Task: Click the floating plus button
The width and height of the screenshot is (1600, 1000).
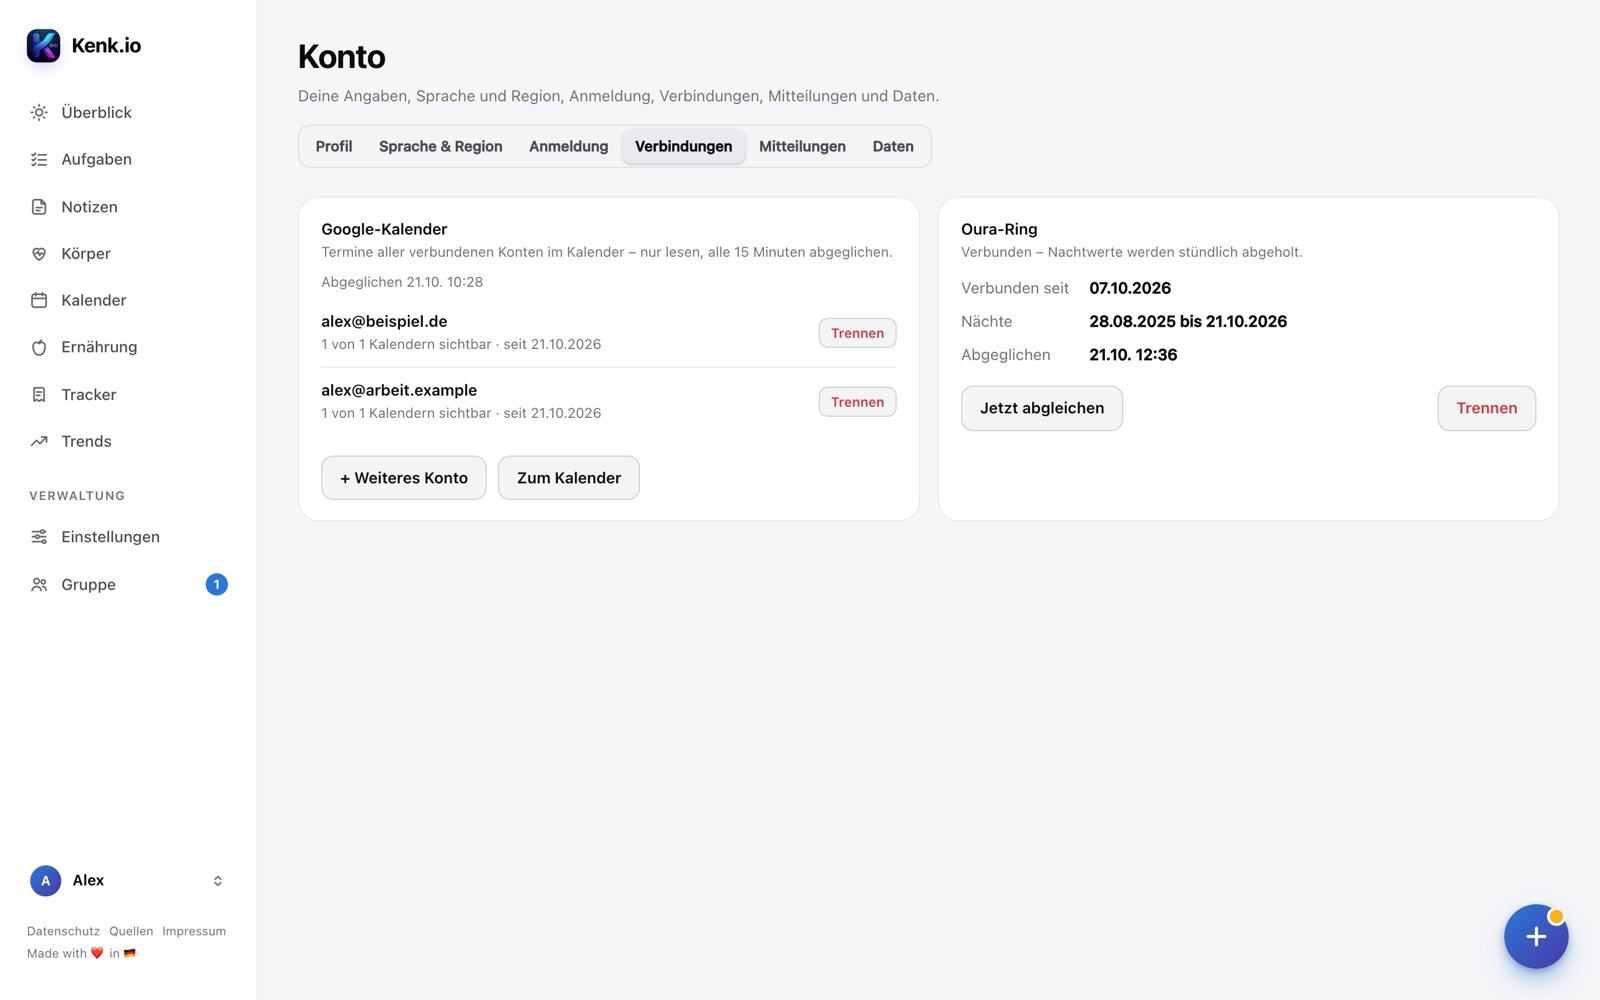Action: [1536, 936]
